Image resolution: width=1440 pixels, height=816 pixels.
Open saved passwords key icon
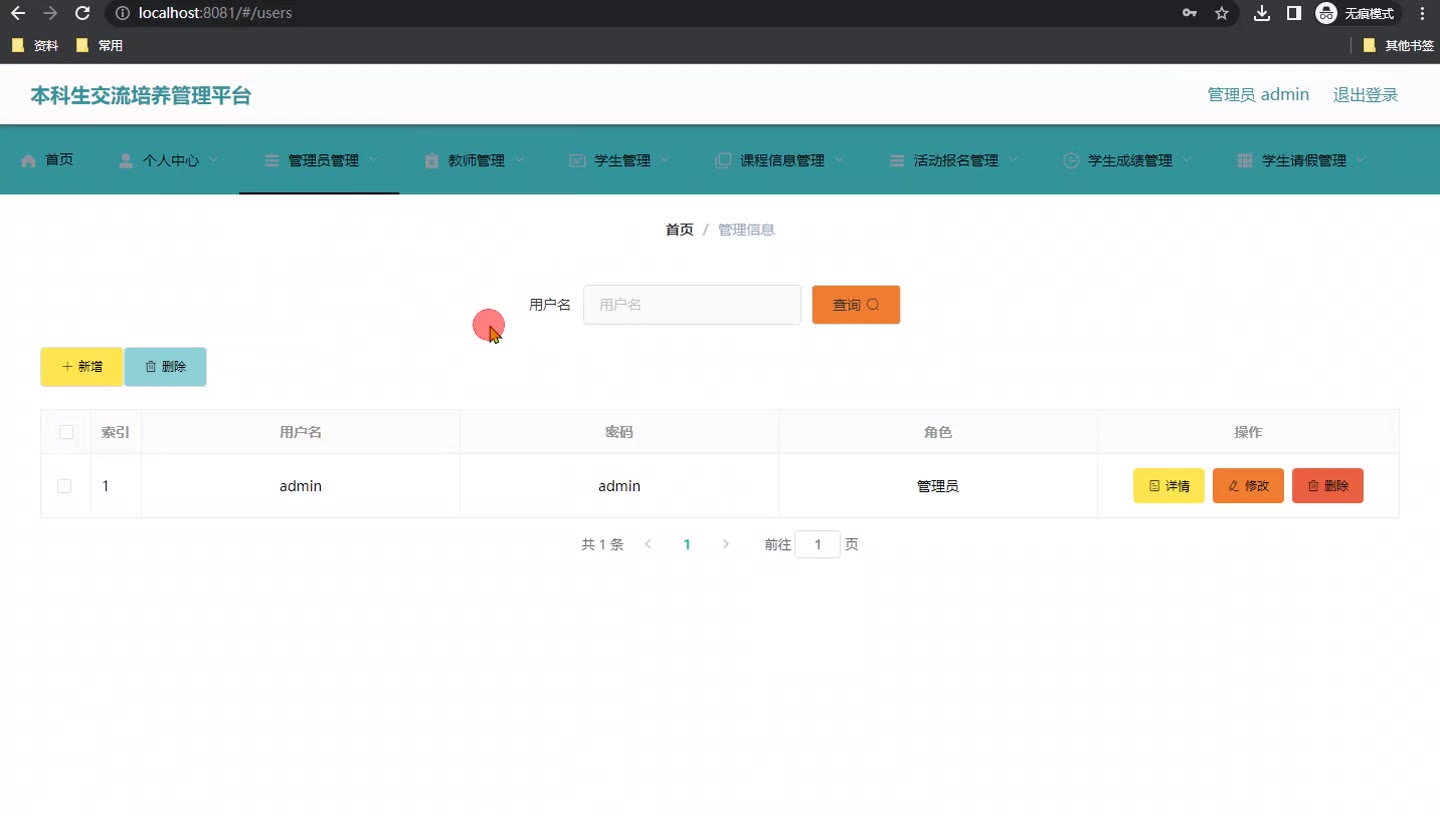(1190, 13)
